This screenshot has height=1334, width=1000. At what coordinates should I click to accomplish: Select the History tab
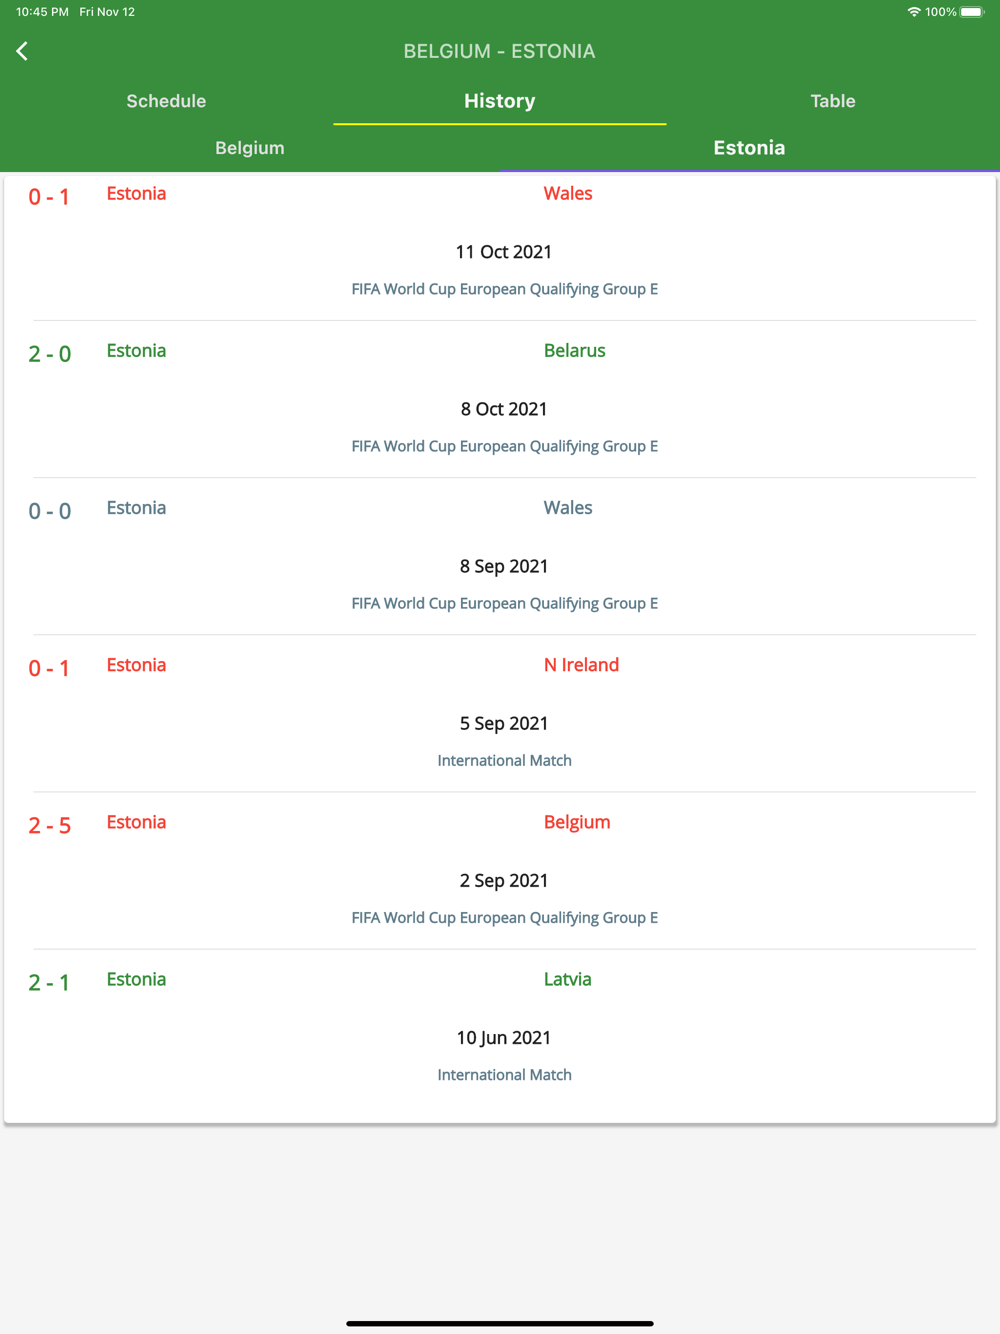pos(500,101)
